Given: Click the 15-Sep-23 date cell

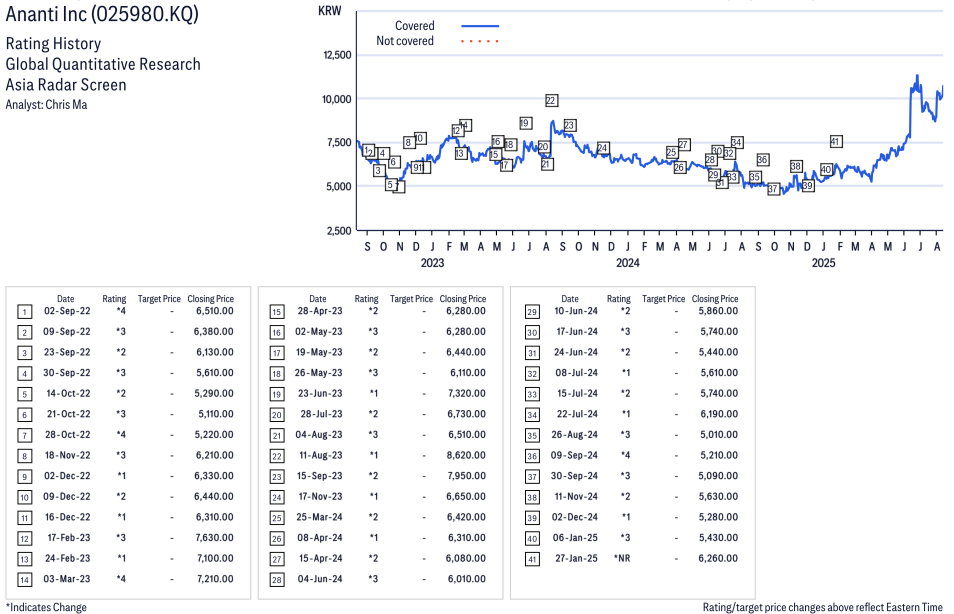Looking at the screenshot, I should [319, 476].
